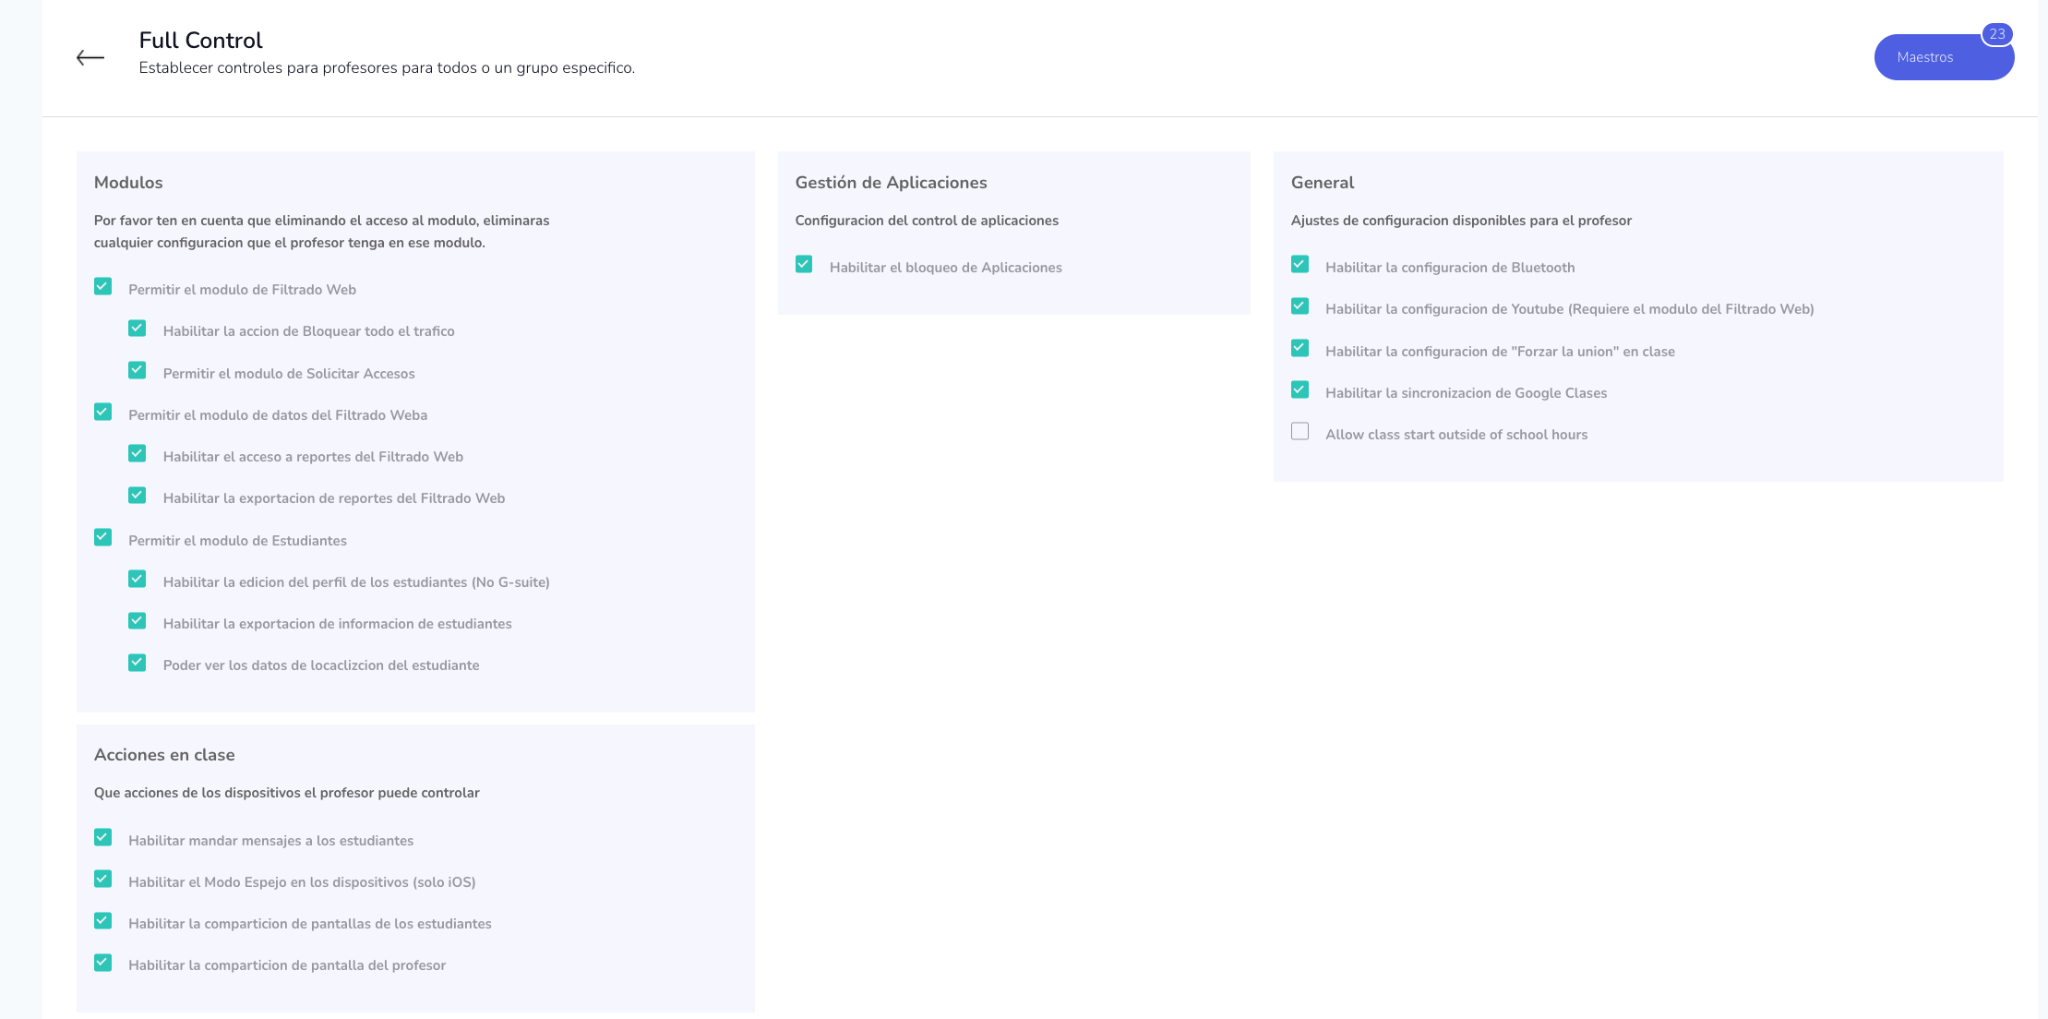Uncheck modulo de datos del Filtrado Weba
The width and height of the screenshot is (2048, 1019).
pyautogui.click(x=103, y=413)
